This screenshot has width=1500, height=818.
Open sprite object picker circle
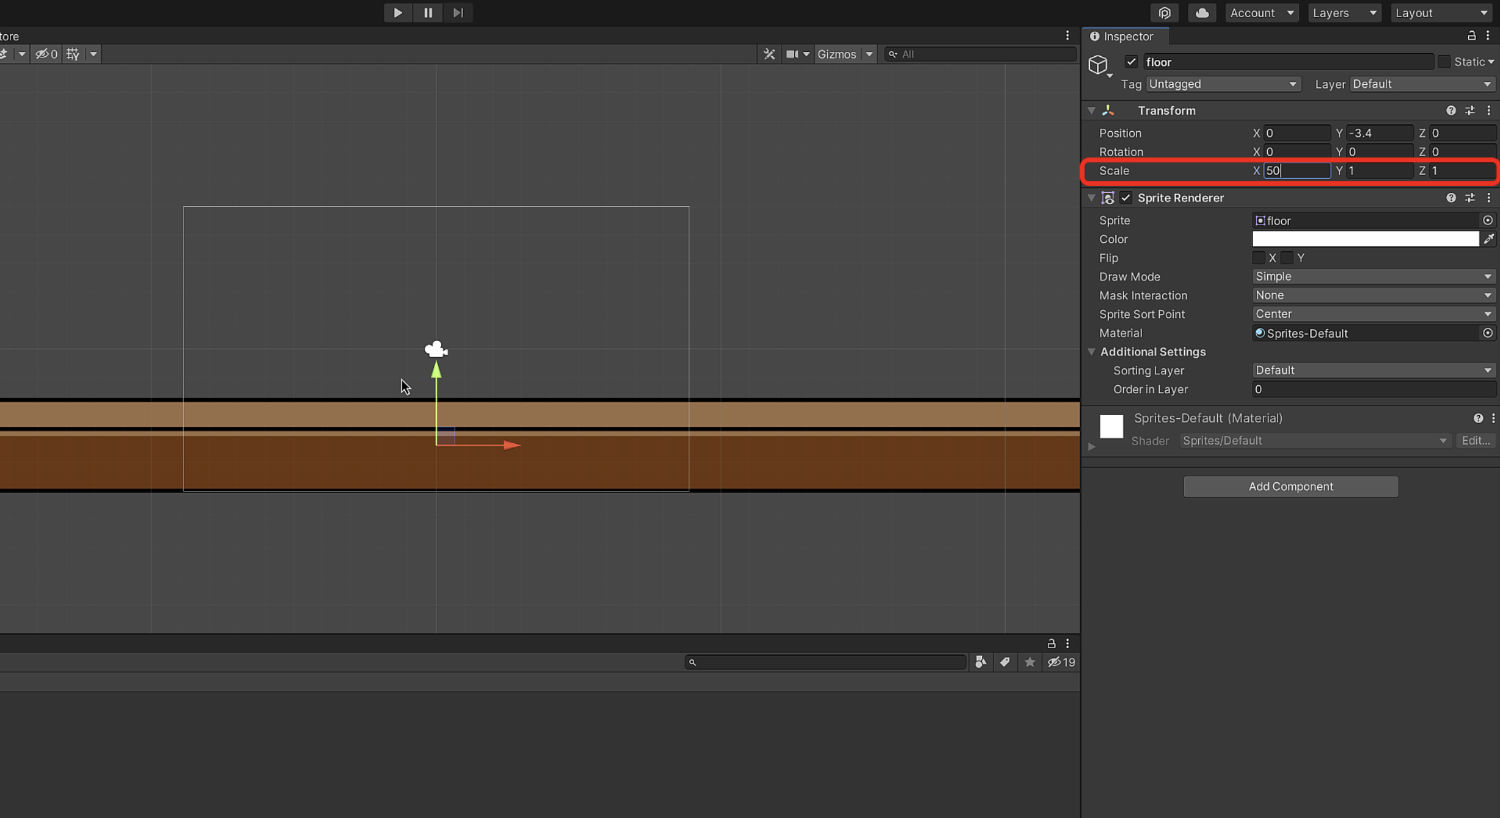[x=1488, y=221]
